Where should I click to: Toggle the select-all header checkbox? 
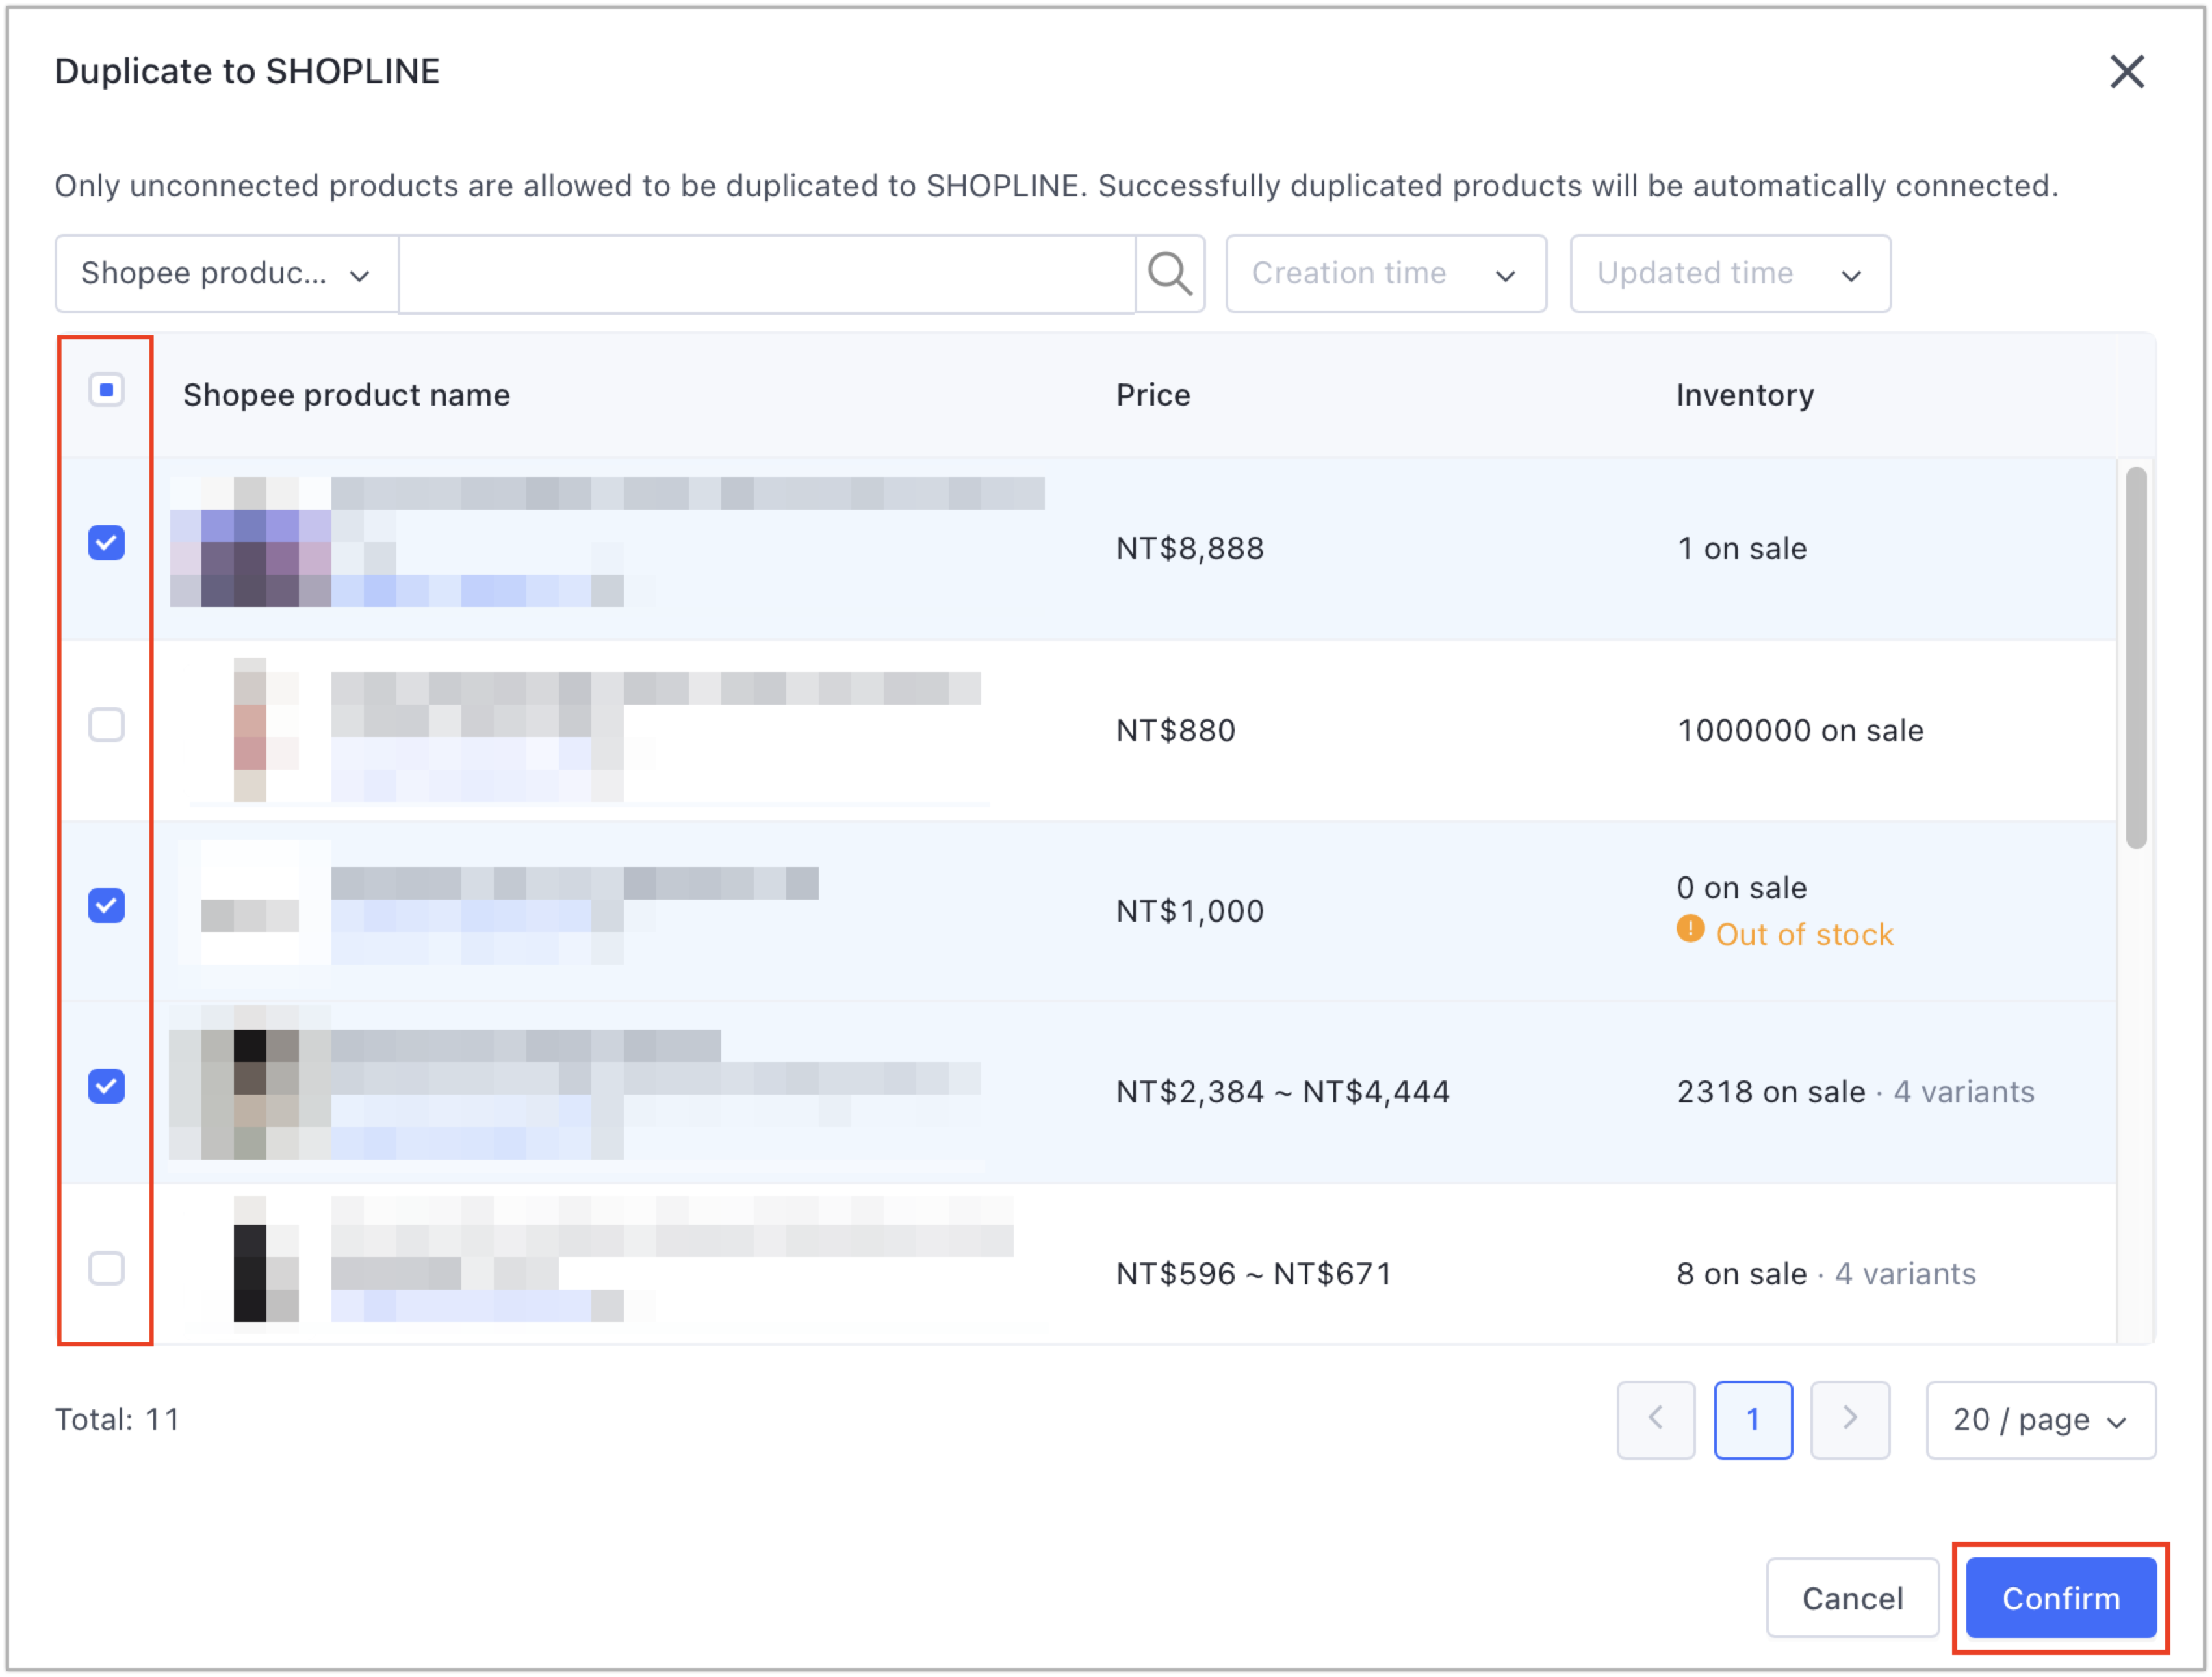point(107,390)
